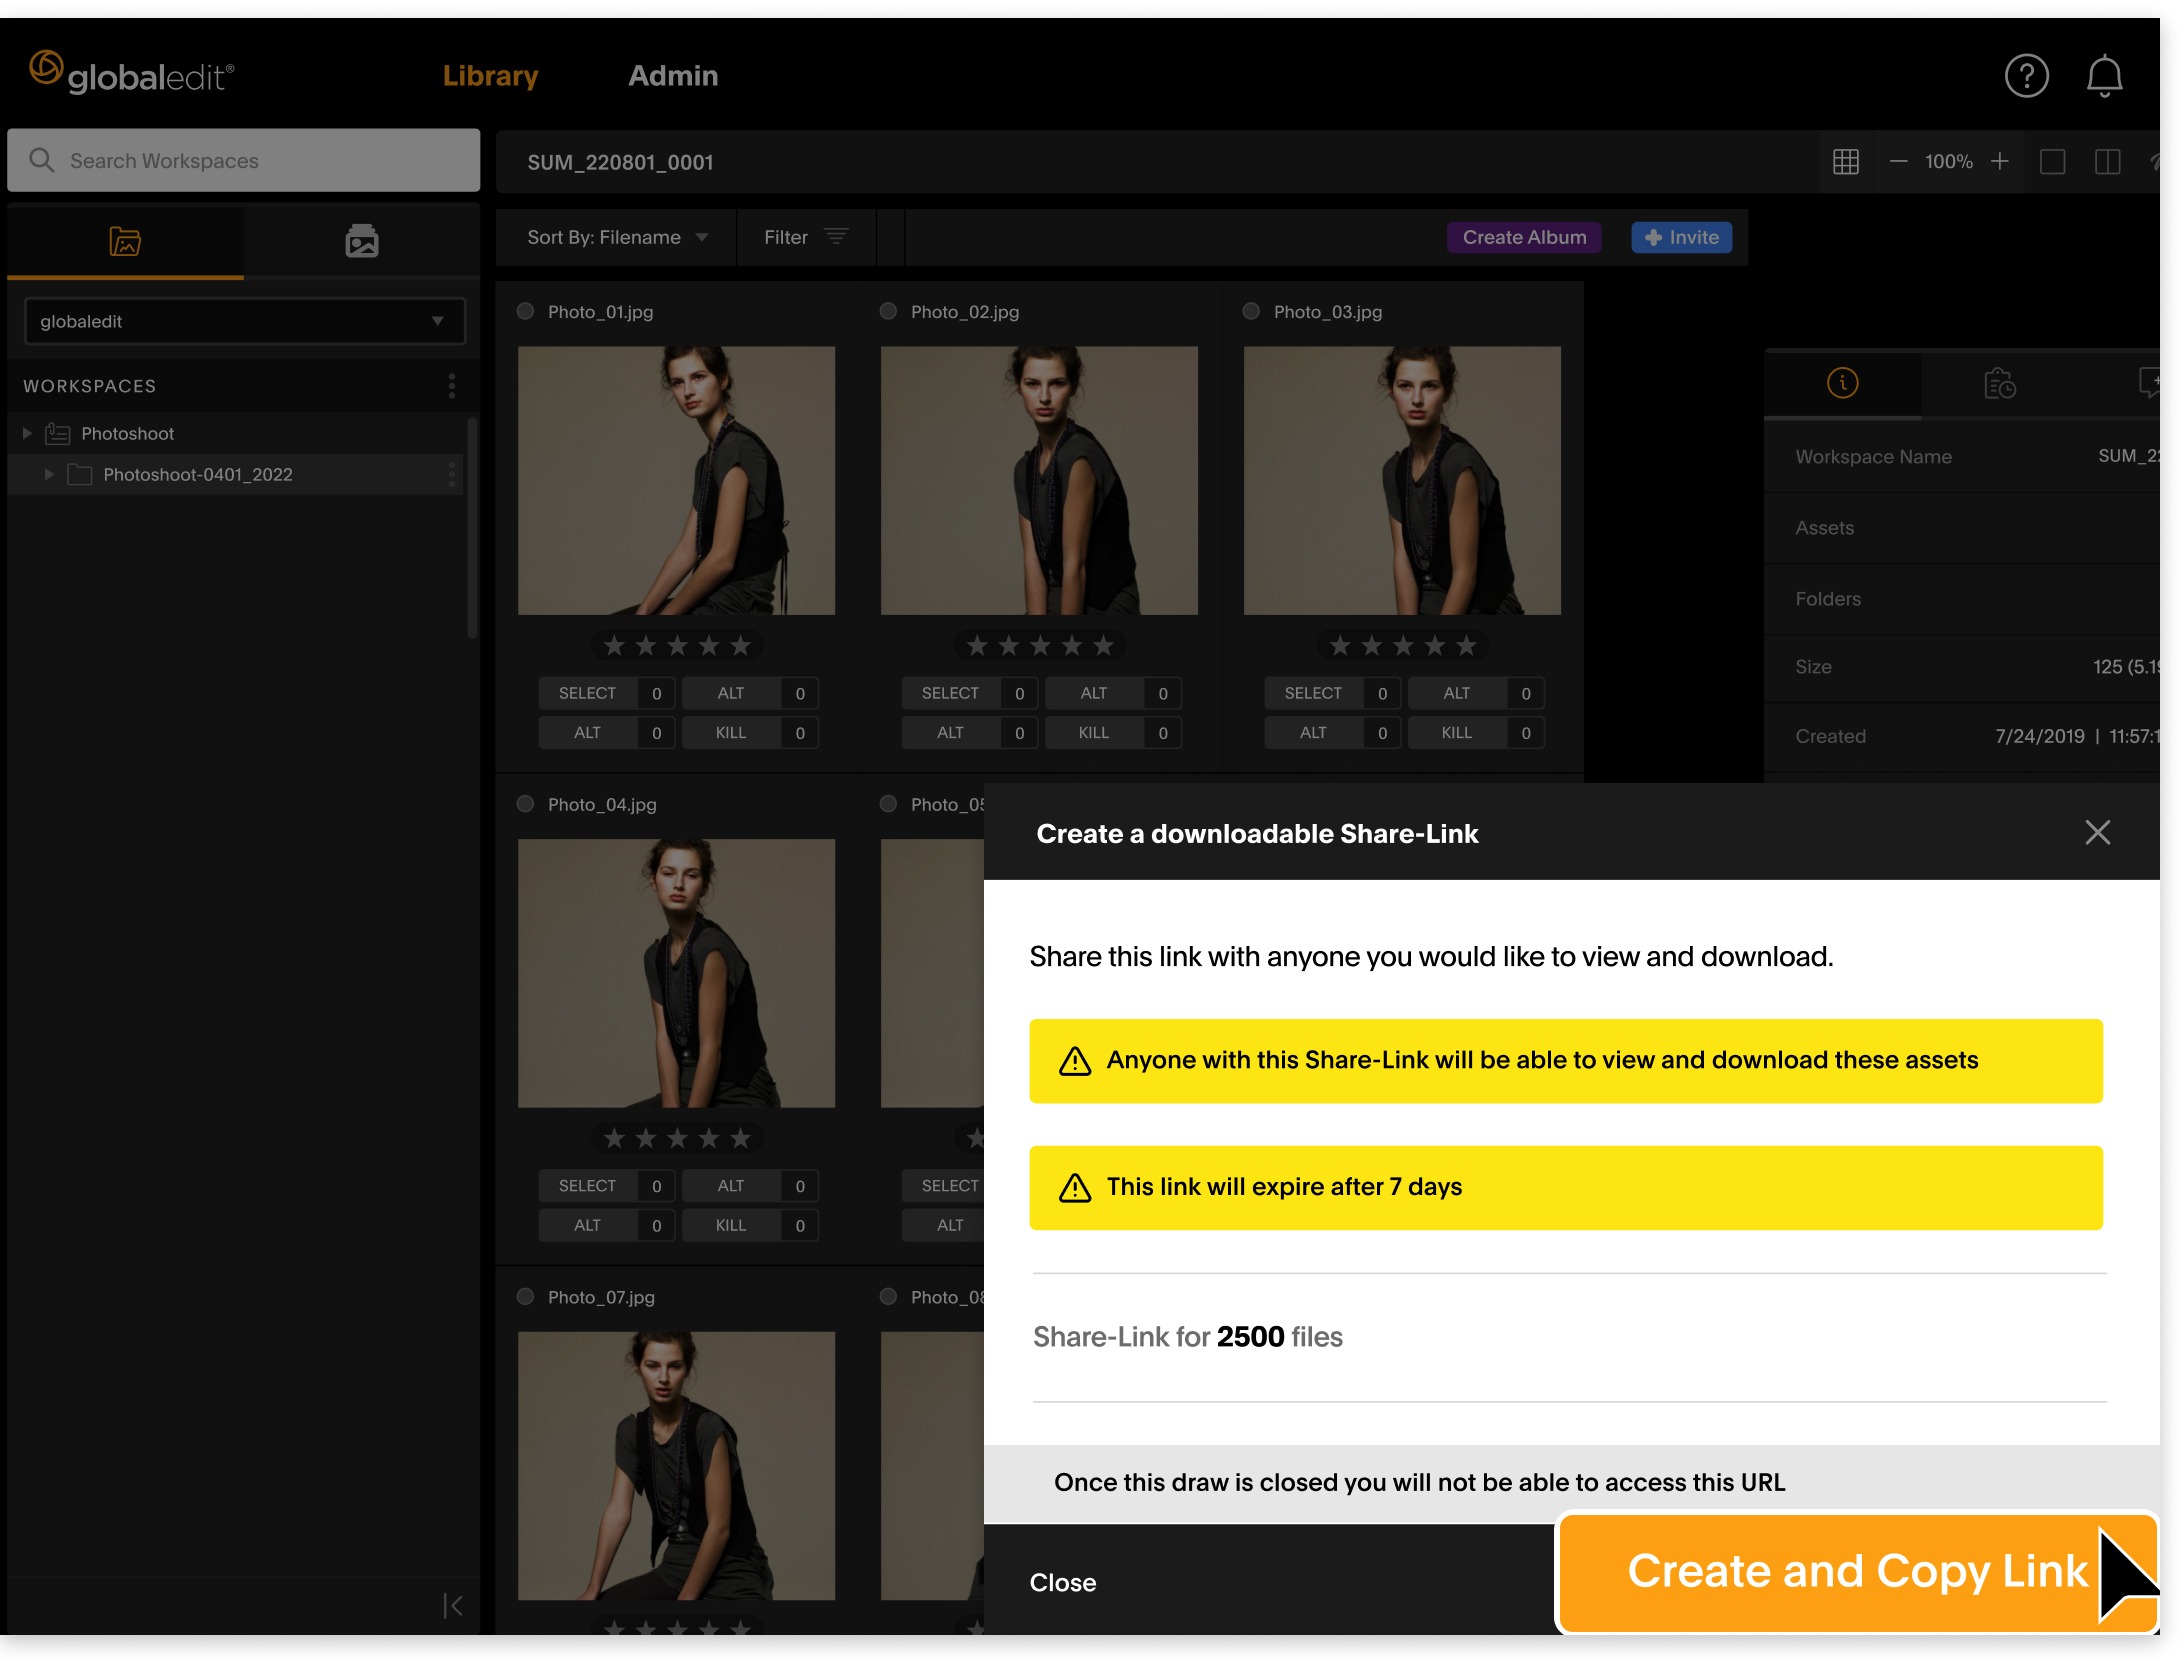Click the Create Album button

click(1524, 237)
